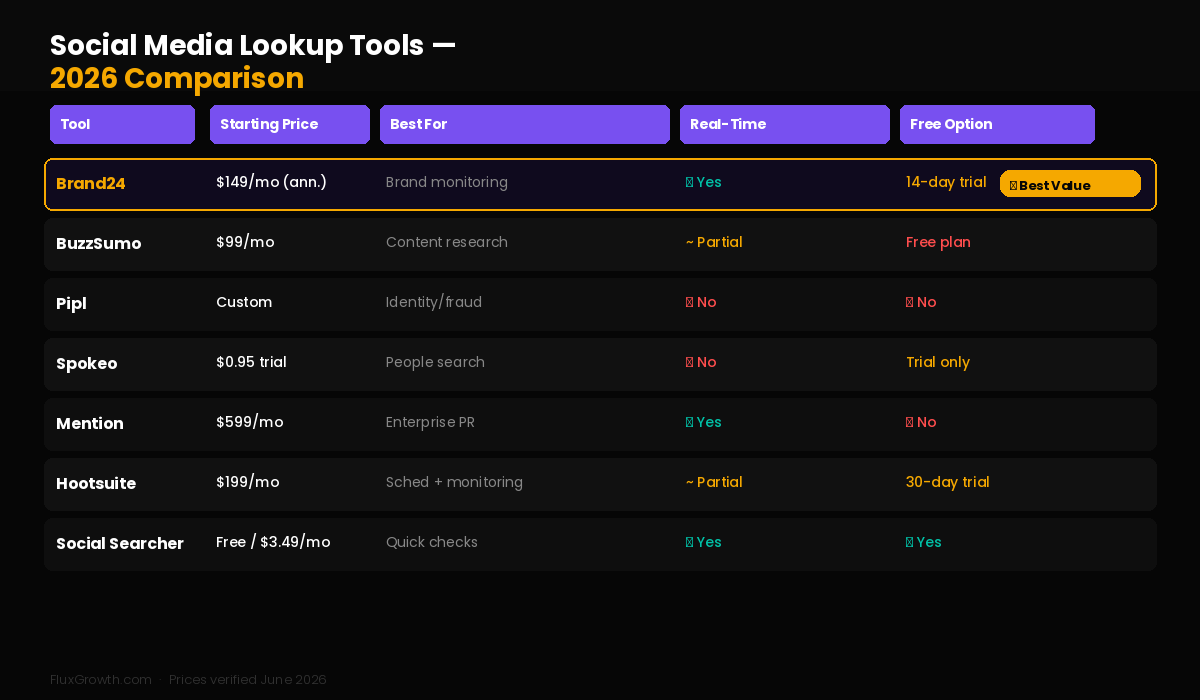Click Mention's Free Option No cell
Viewport: 1200px width, 700px height.
coord(921,422)
